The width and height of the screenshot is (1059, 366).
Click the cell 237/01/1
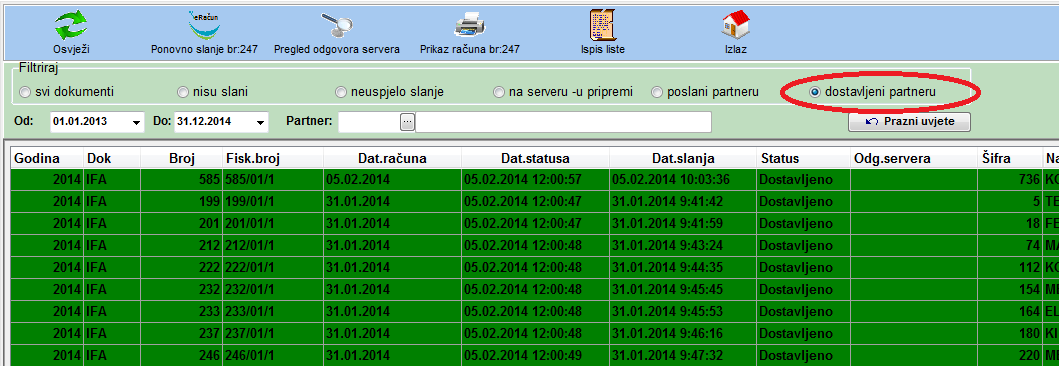(273, 334)
